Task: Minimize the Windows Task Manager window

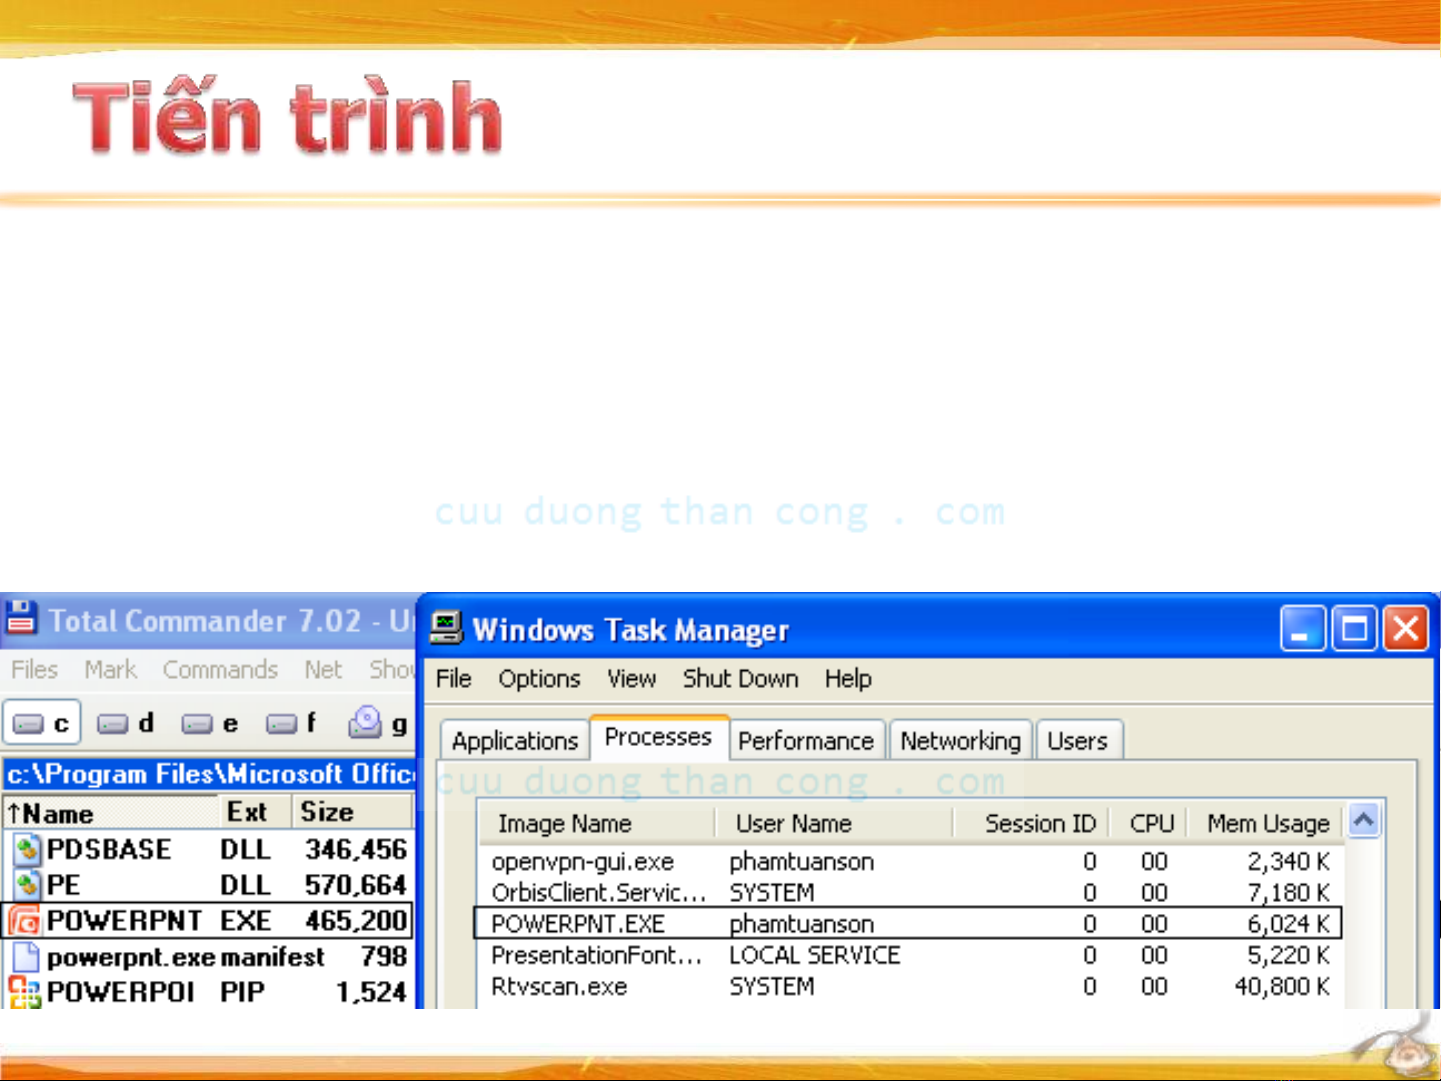Action: [1302, 629]
